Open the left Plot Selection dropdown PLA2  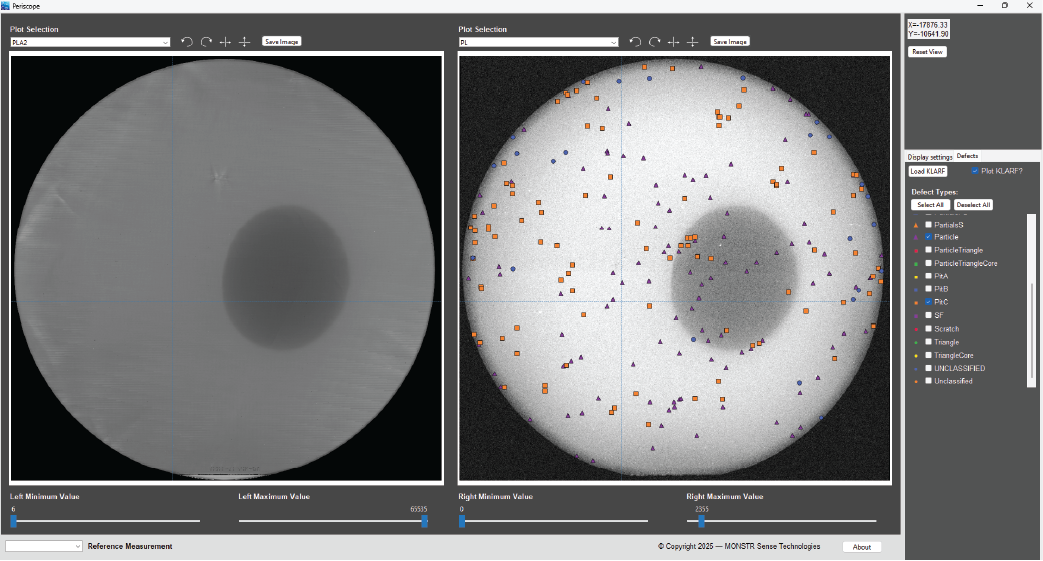pos(90,43)
